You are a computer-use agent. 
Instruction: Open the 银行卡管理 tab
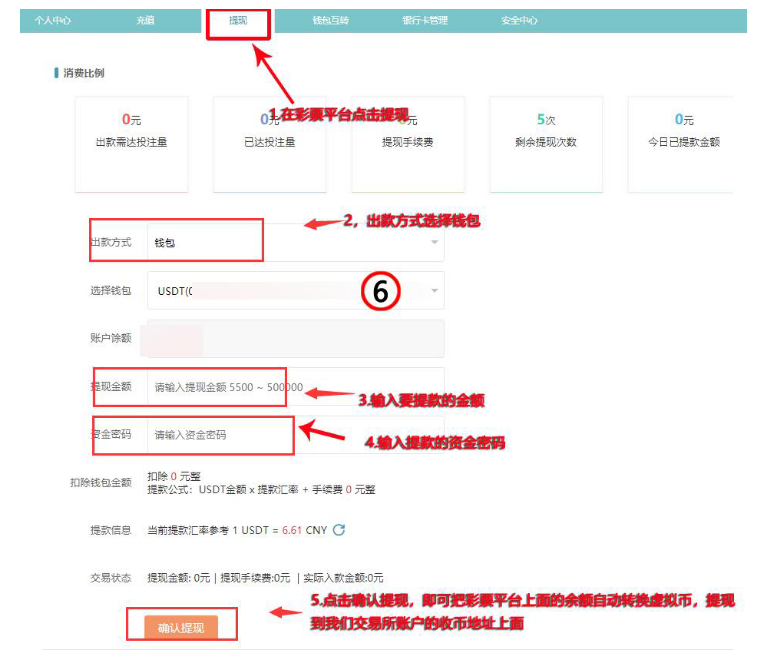point(424,20)
